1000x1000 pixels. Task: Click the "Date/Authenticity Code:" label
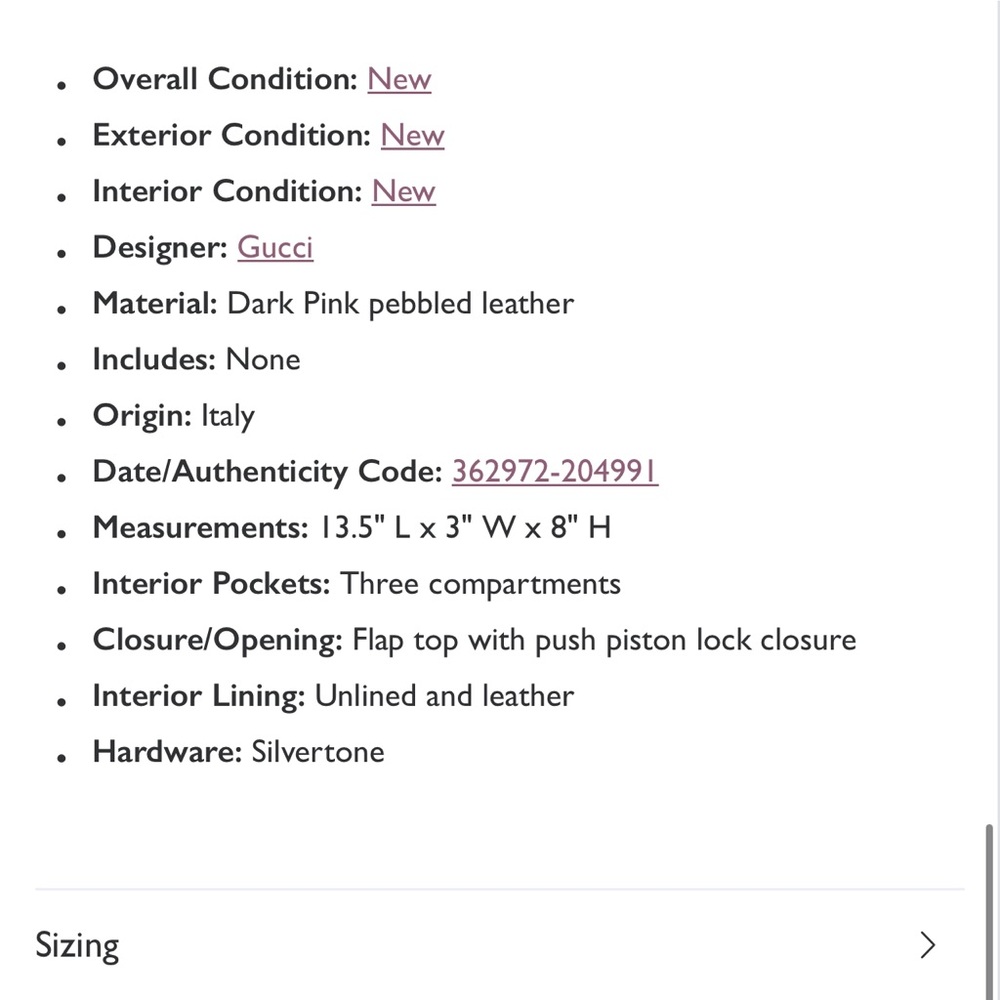coord(267,472)
